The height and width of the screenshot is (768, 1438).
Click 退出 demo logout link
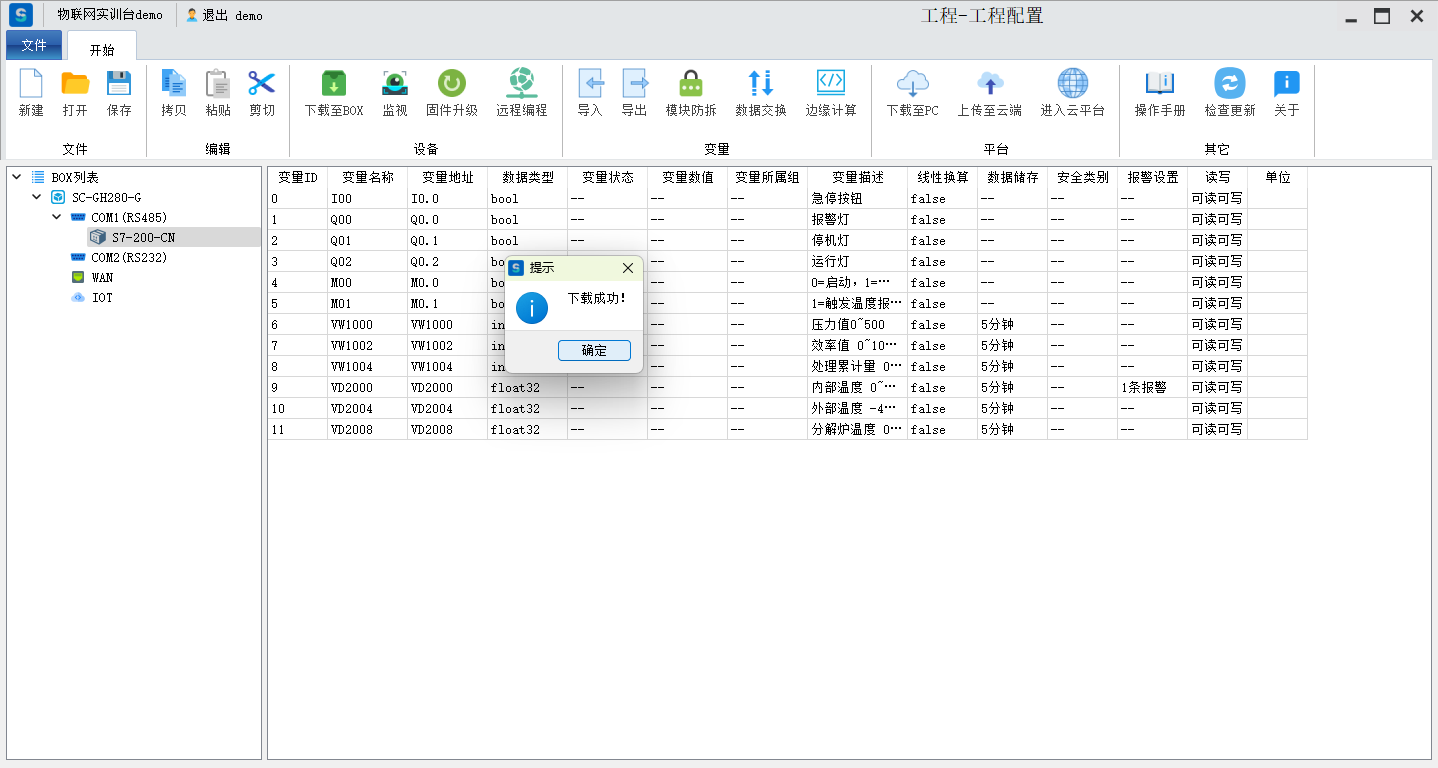(x=225, y=16)
